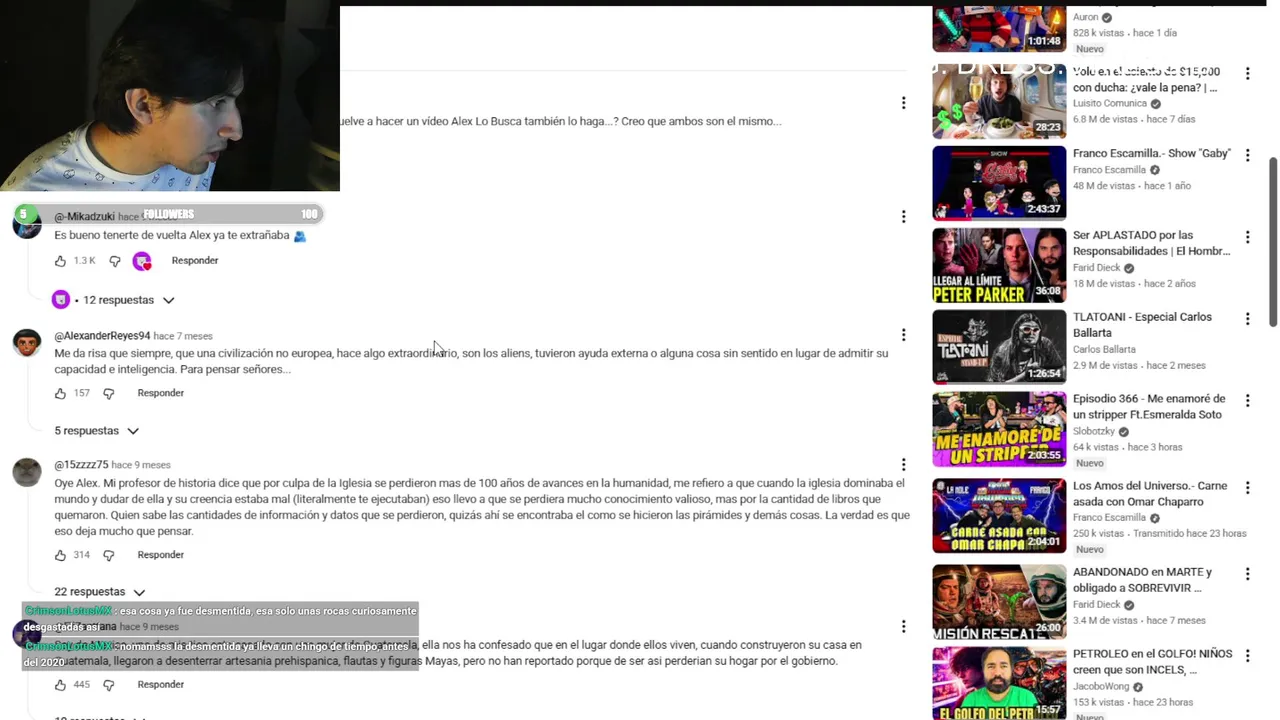Play Me enamoré de un stripper thumbnail
The height and width of the screenshot is (720, 1280).
999,429
